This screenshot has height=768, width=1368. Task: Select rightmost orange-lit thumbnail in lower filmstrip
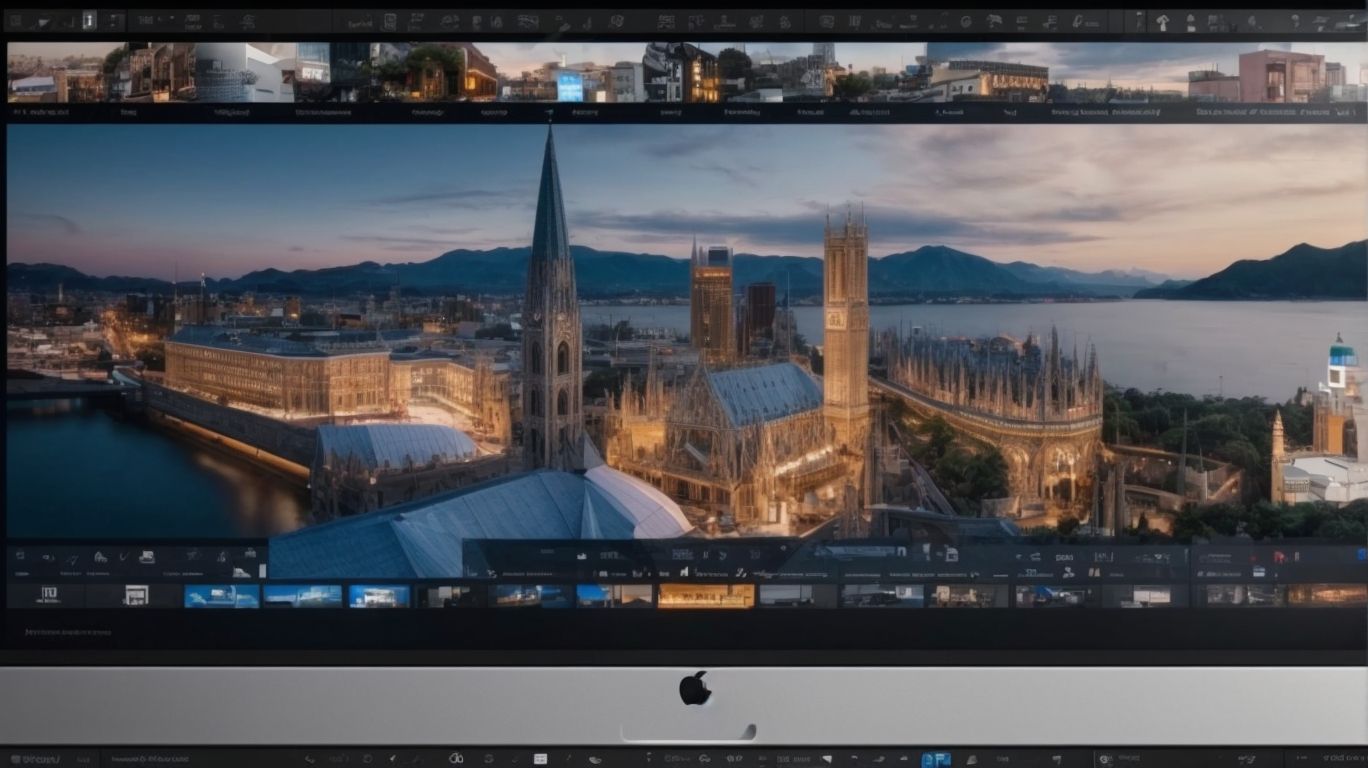1326,595
